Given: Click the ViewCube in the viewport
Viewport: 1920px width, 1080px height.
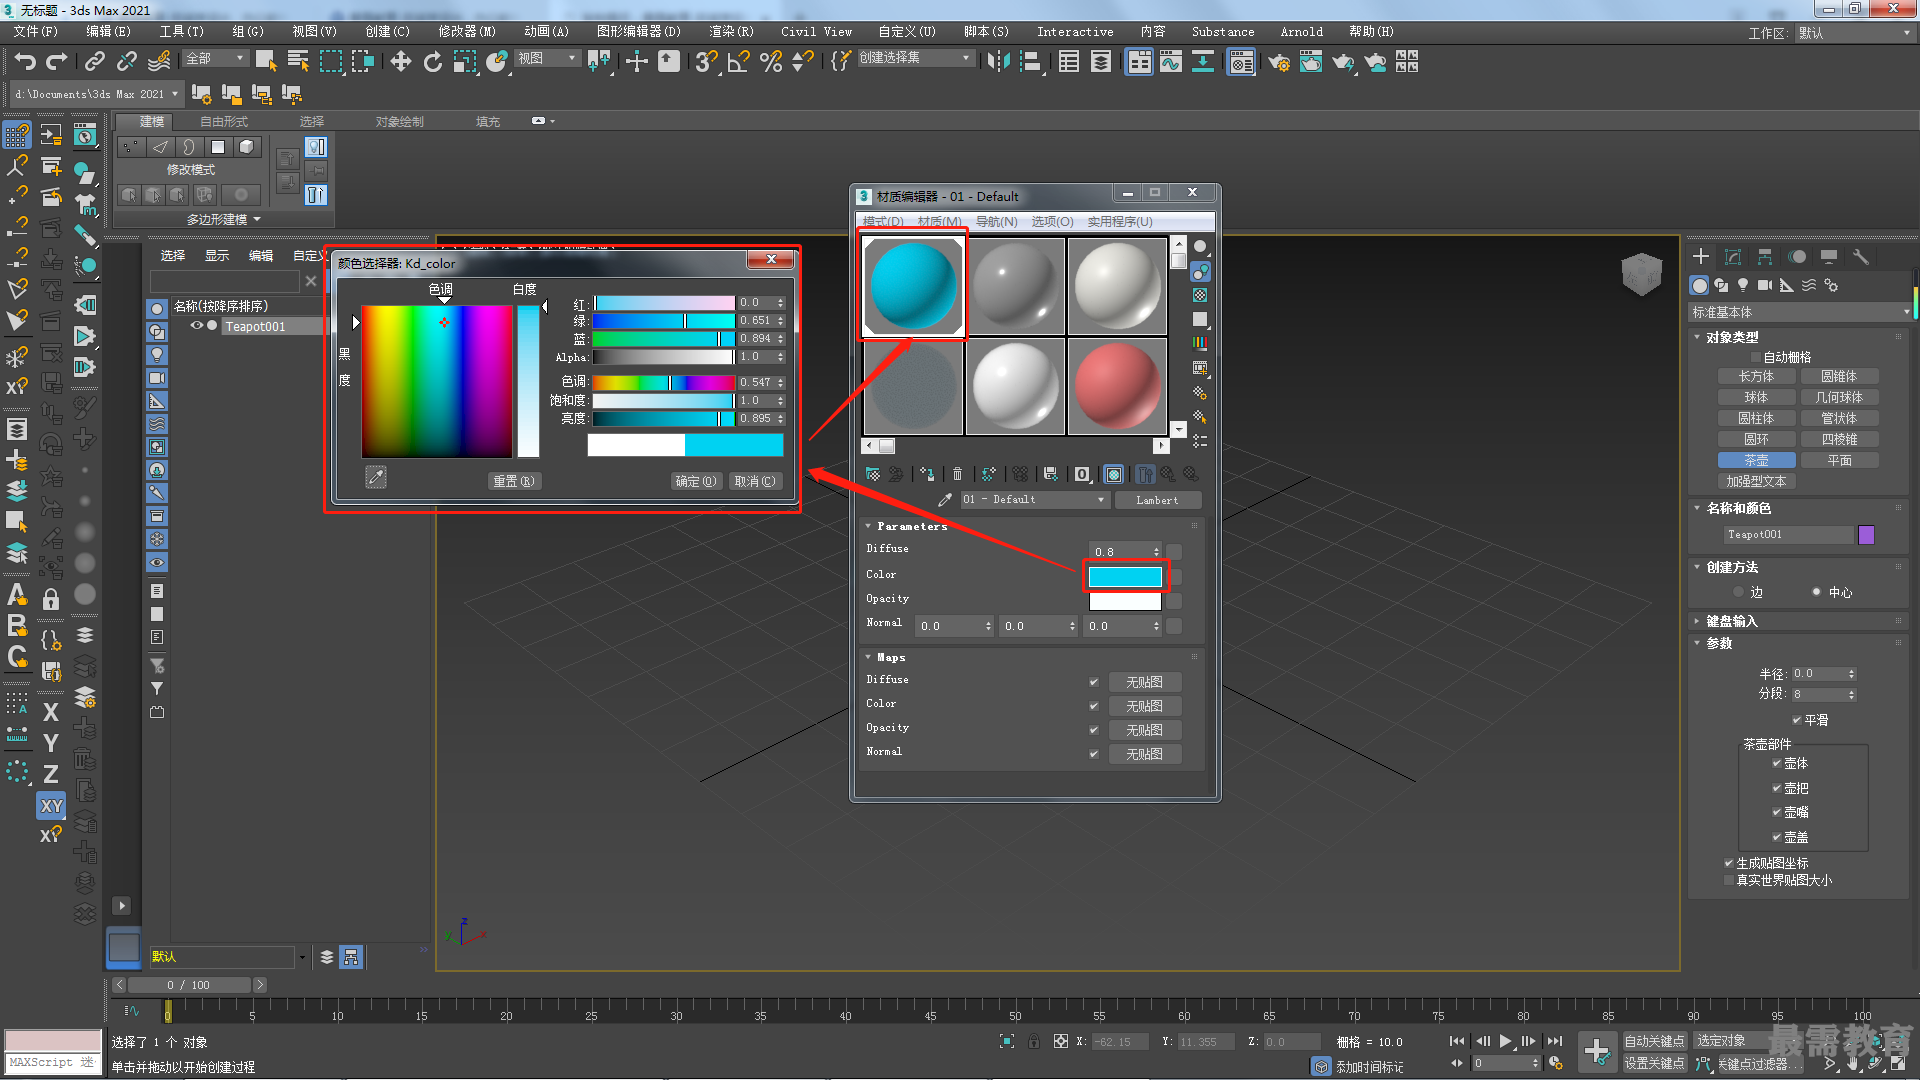Looking at the screenshot, I should tap(1641, 272).
